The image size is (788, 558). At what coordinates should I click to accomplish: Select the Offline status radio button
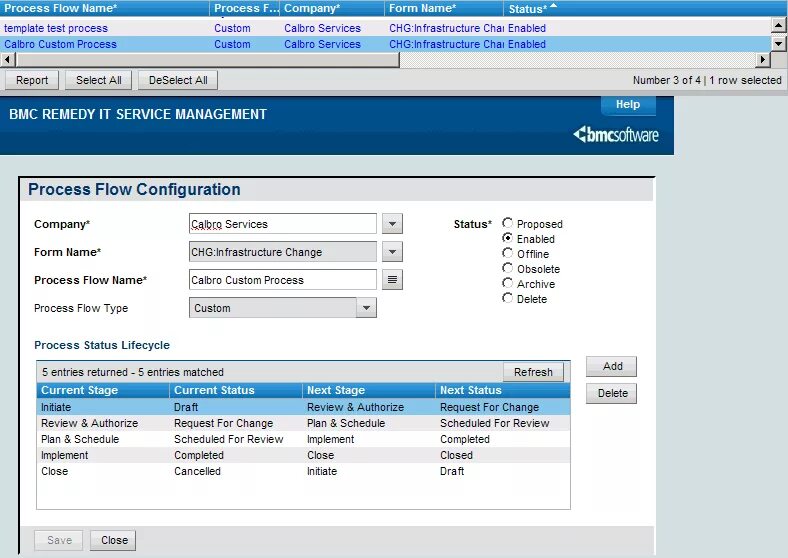pyautogui.click(x=508, y=253)
